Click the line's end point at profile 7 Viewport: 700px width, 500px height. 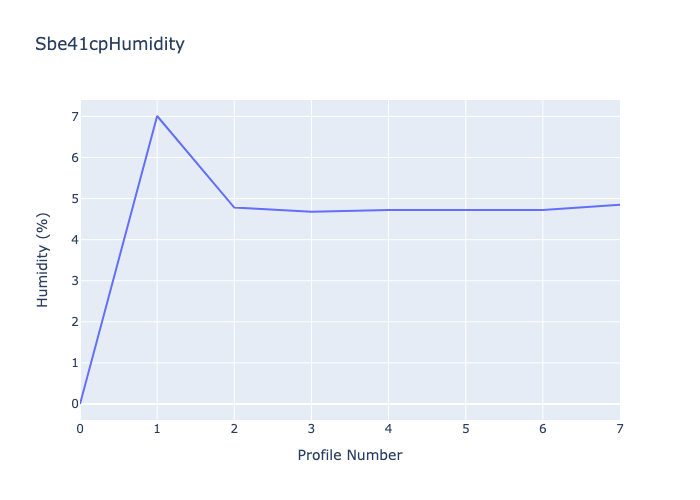click(619, 205)
